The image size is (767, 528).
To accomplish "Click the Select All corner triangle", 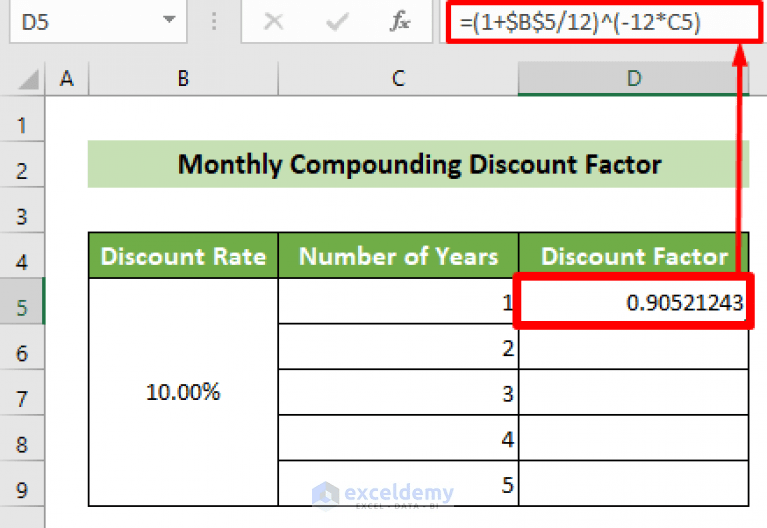I will [28, 80].
